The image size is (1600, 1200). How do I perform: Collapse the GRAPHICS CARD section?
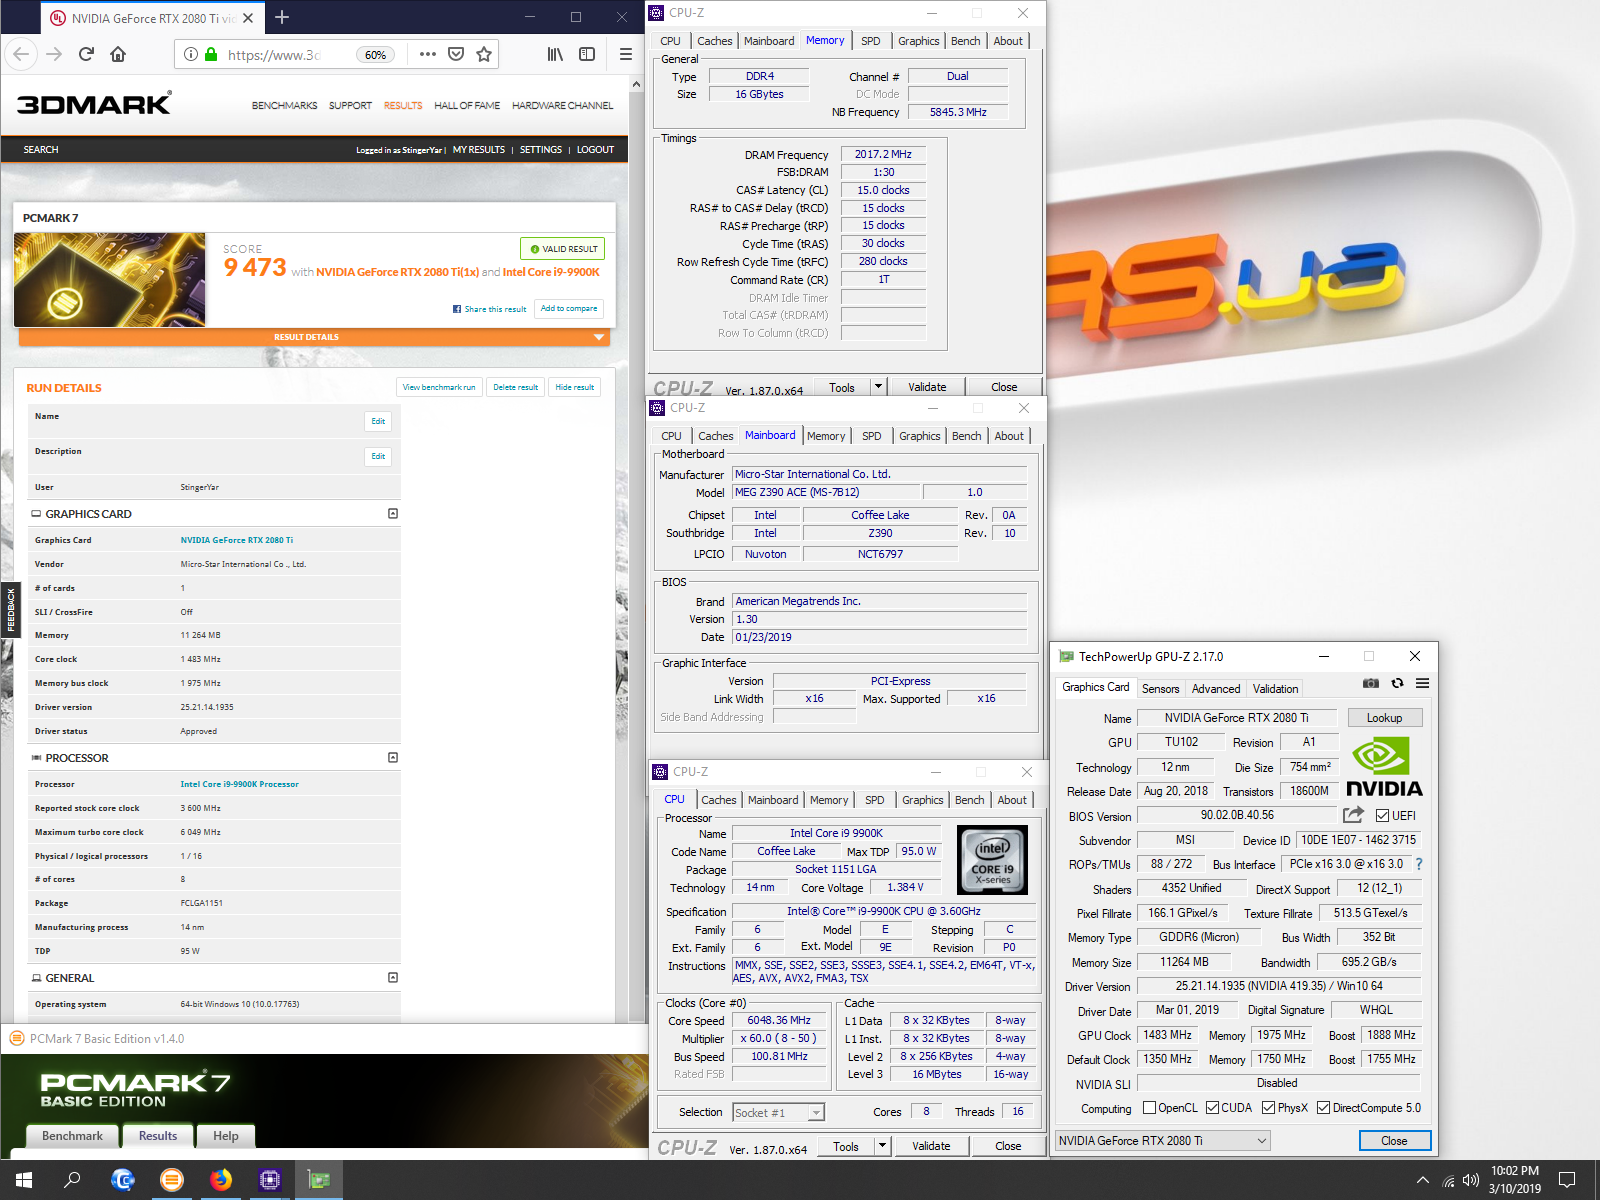click(393, 514)
